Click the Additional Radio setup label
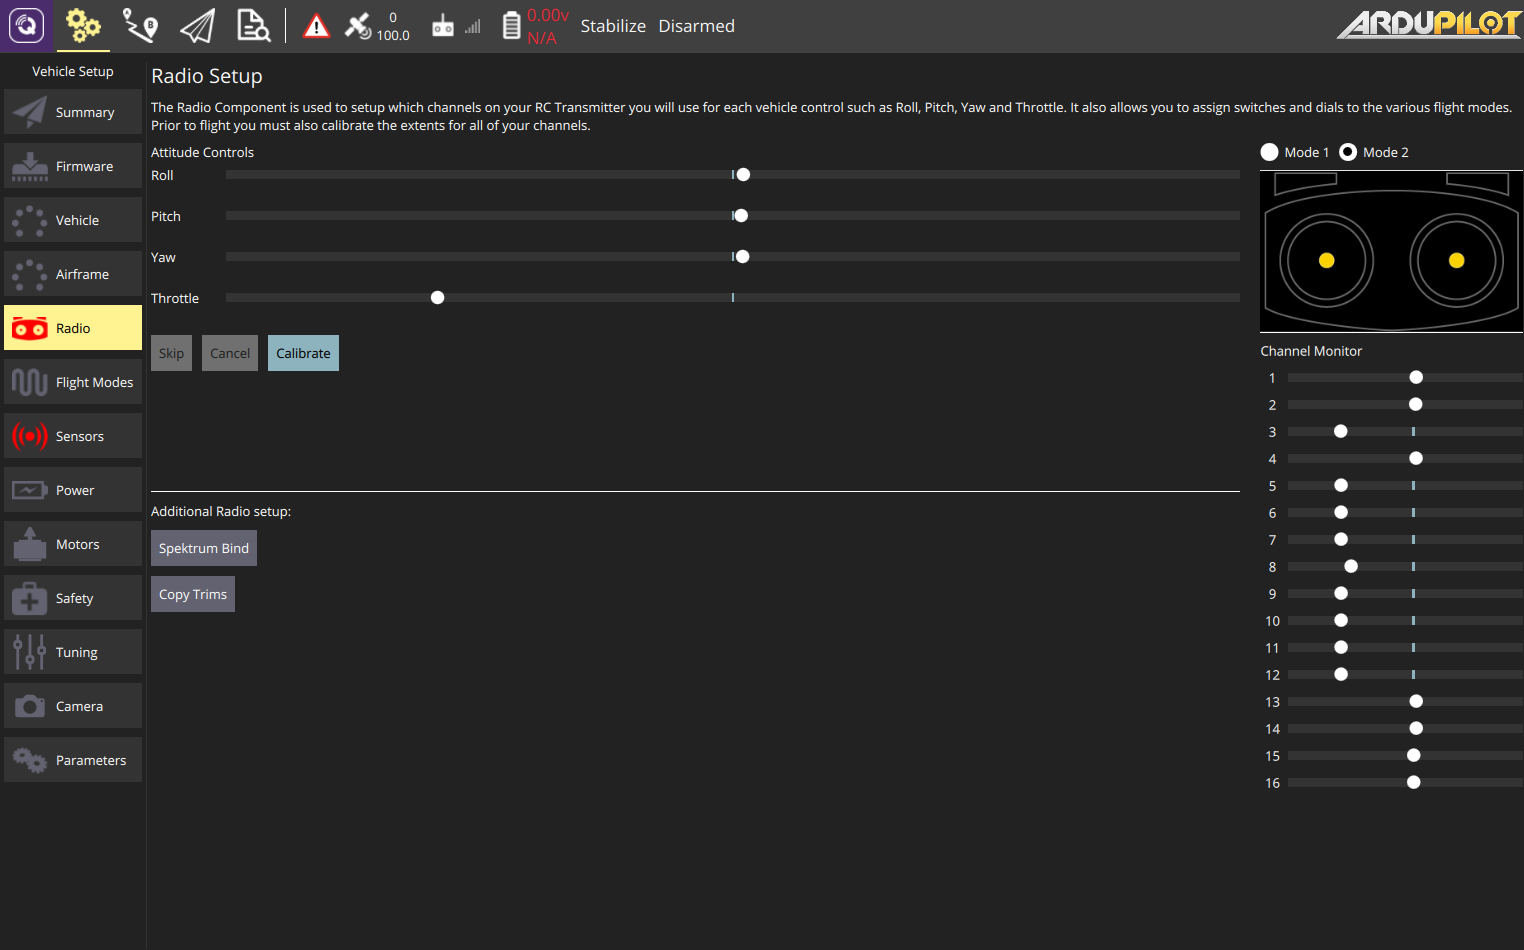 pyautogui.click(x=221, y=511)
